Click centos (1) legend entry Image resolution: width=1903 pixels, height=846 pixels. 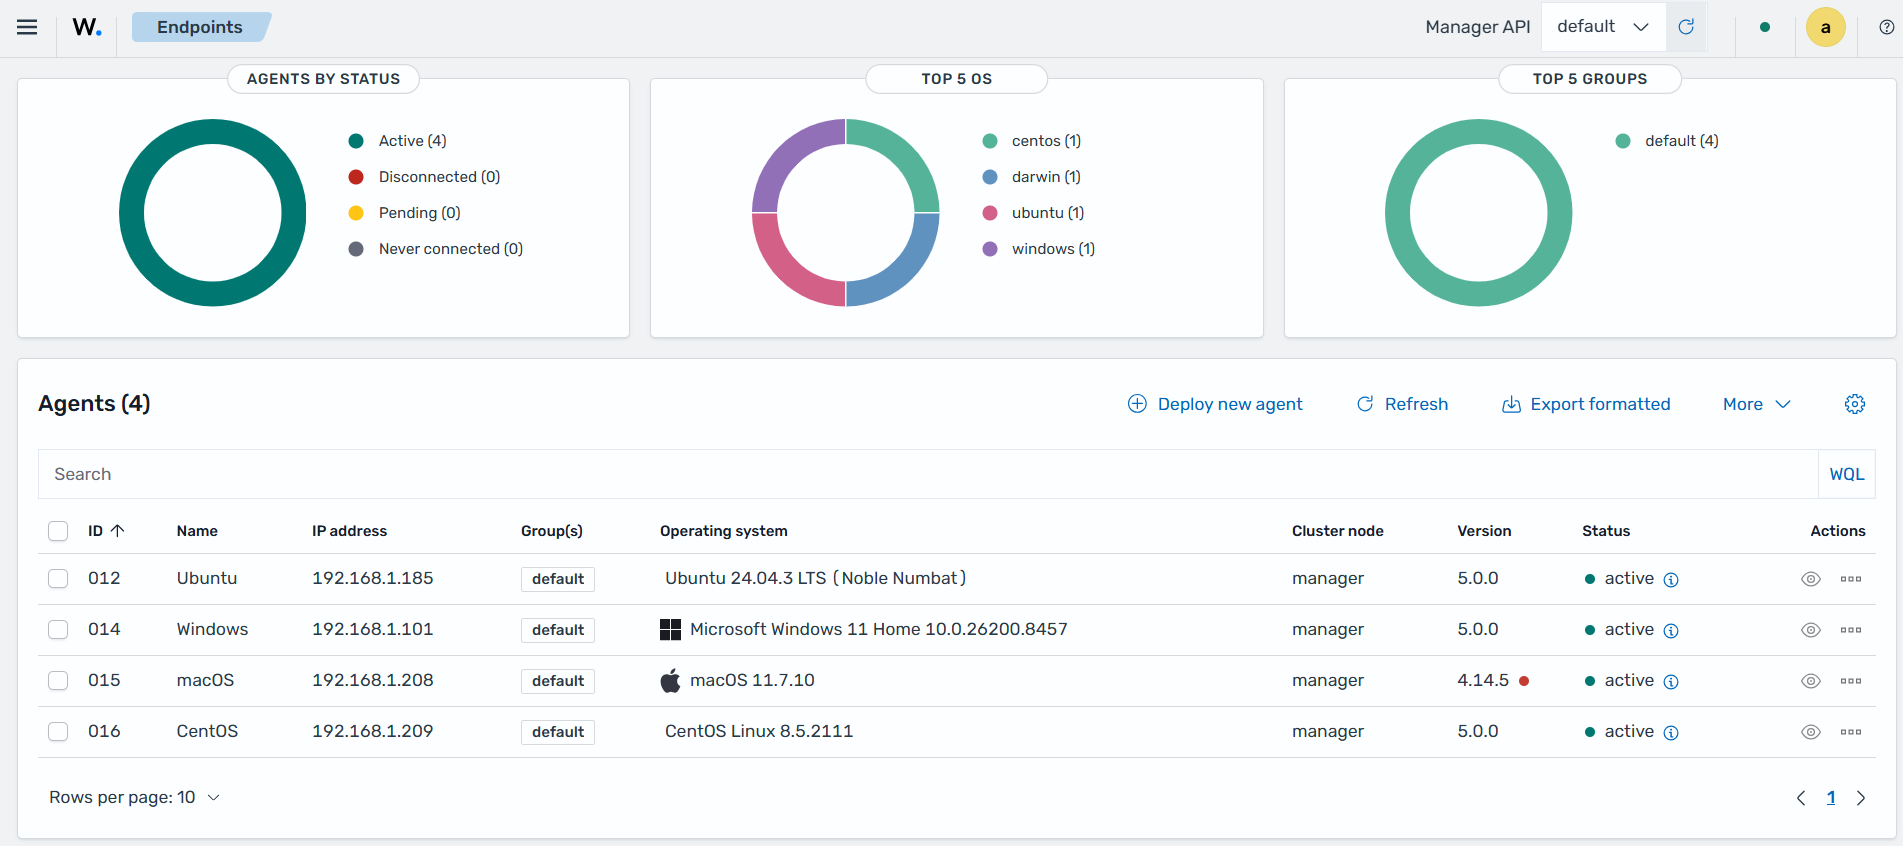pyautogui.click(x=1033, y=141)
